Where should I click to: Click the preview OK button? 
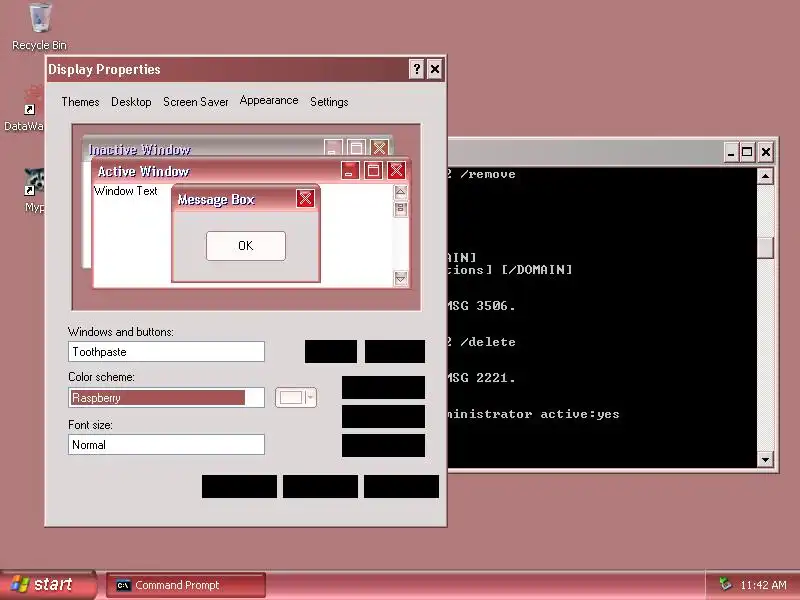tap(246, 246)
